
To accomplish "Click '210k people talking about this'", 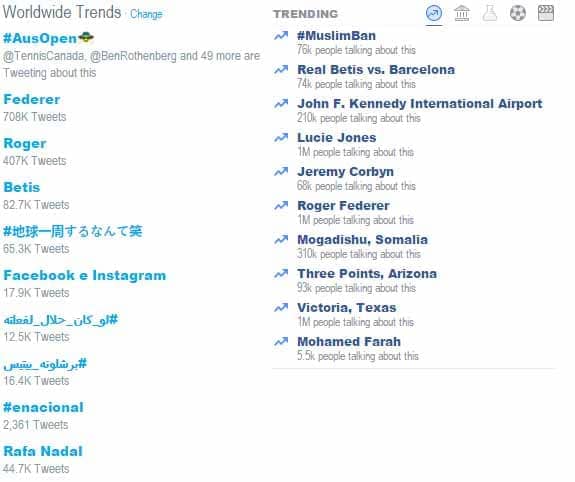I will click(359, 118).
